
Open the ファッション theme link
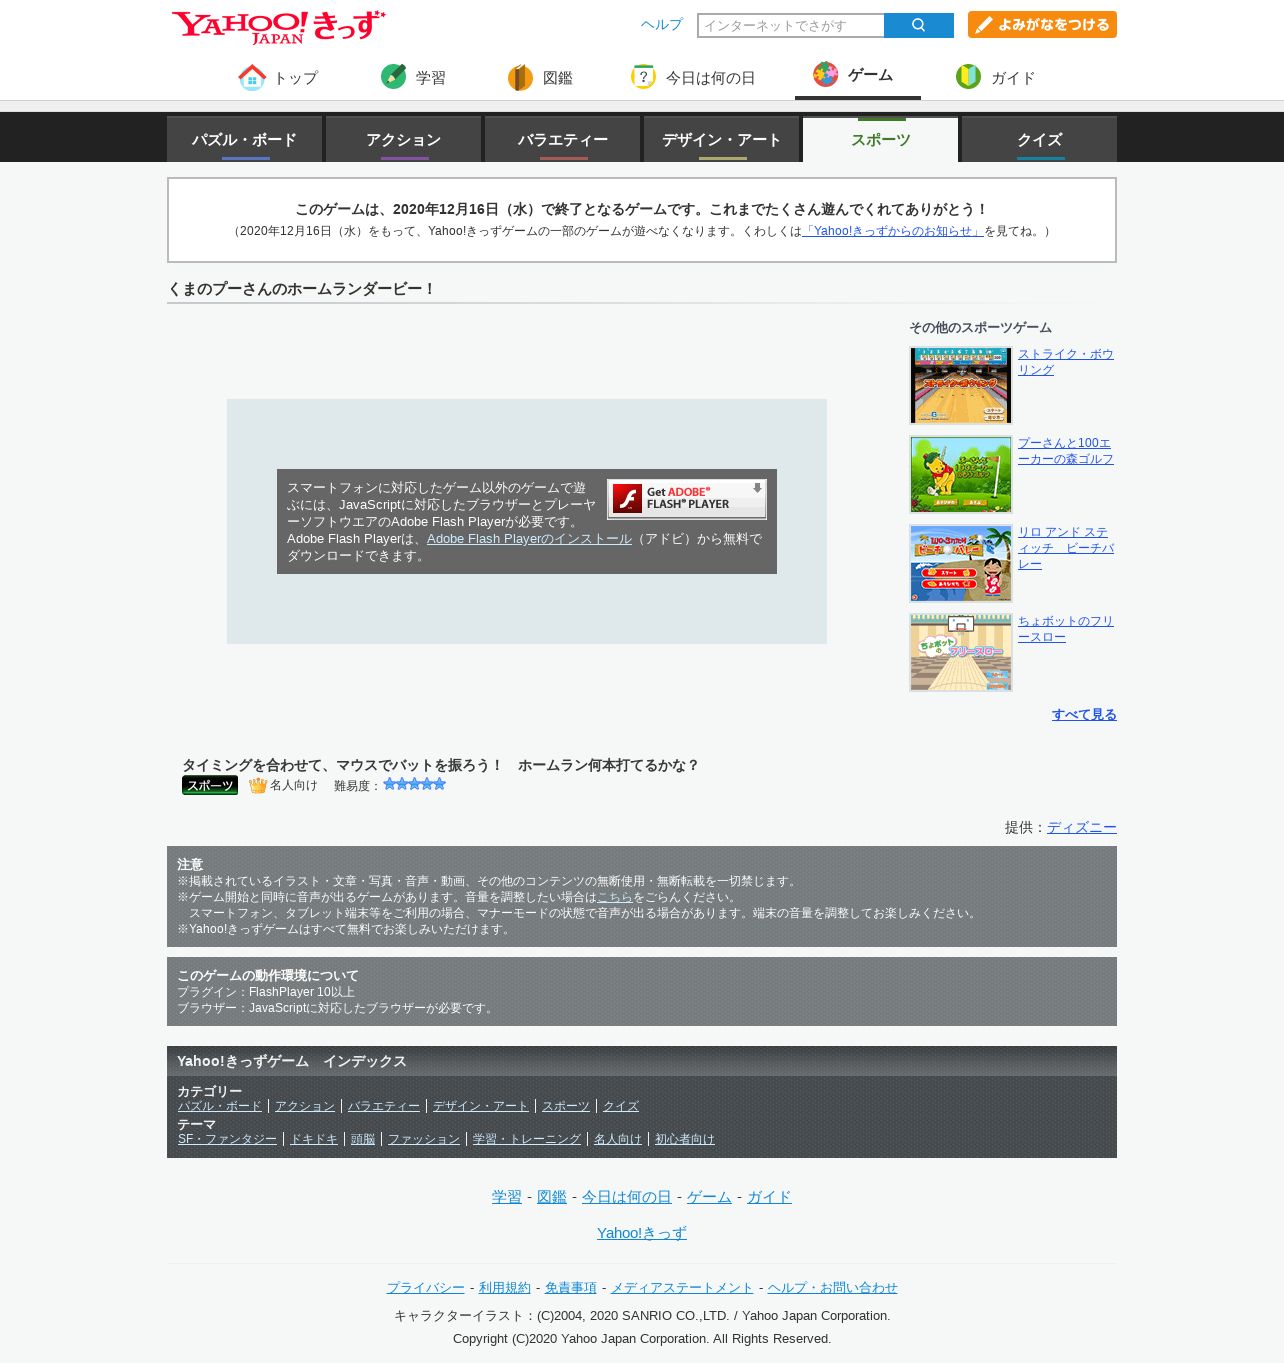(424, 1139)
